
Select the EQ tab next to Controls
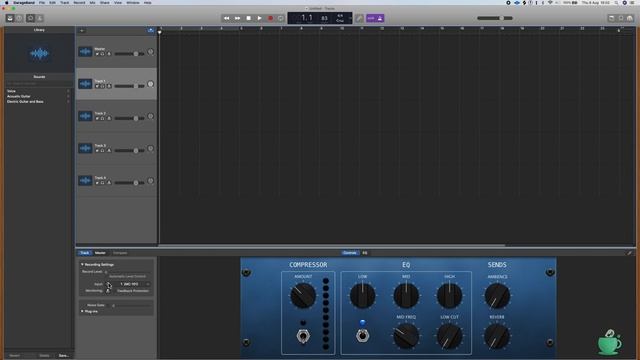point(365,253)
